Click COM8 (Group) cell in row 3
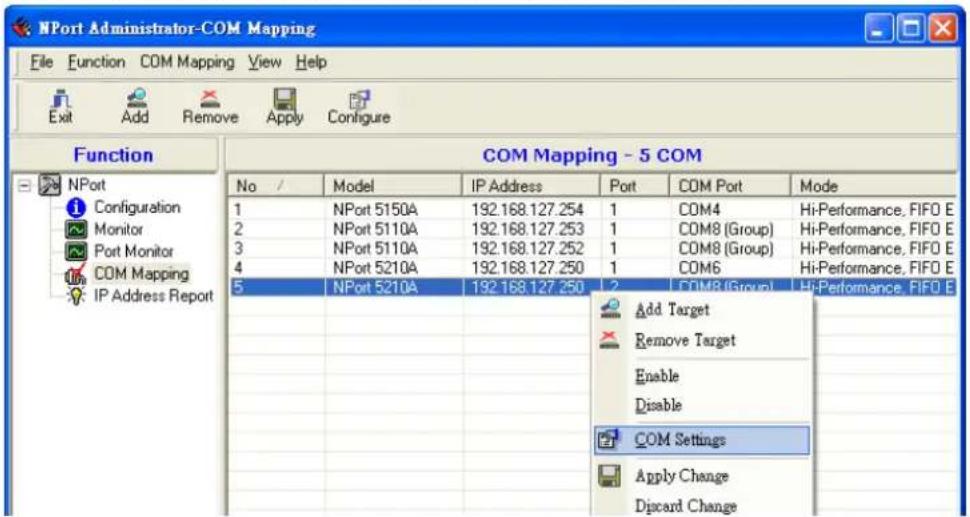Viewport: 970px width, 517px height. pos(726,249)
